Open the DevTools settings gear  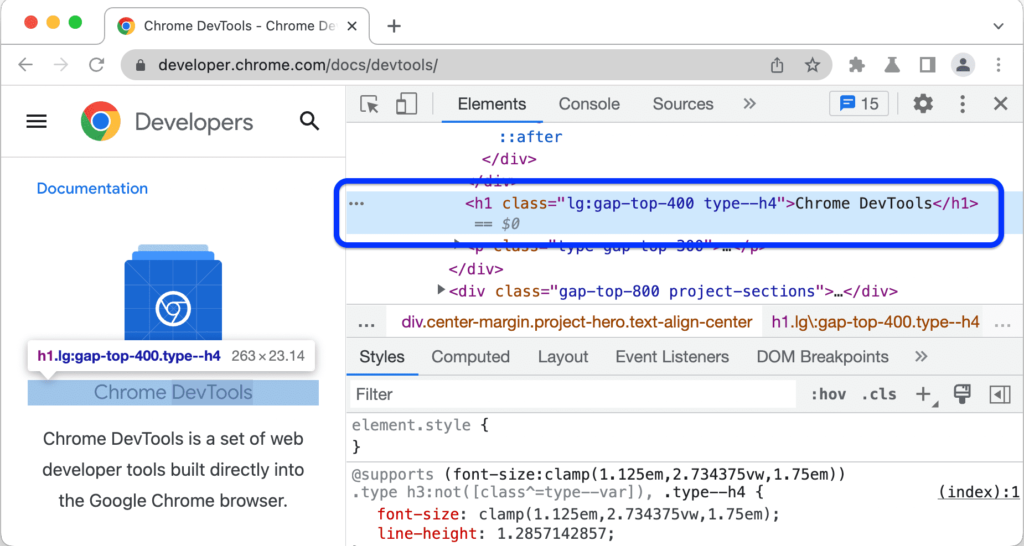(923, 104)
